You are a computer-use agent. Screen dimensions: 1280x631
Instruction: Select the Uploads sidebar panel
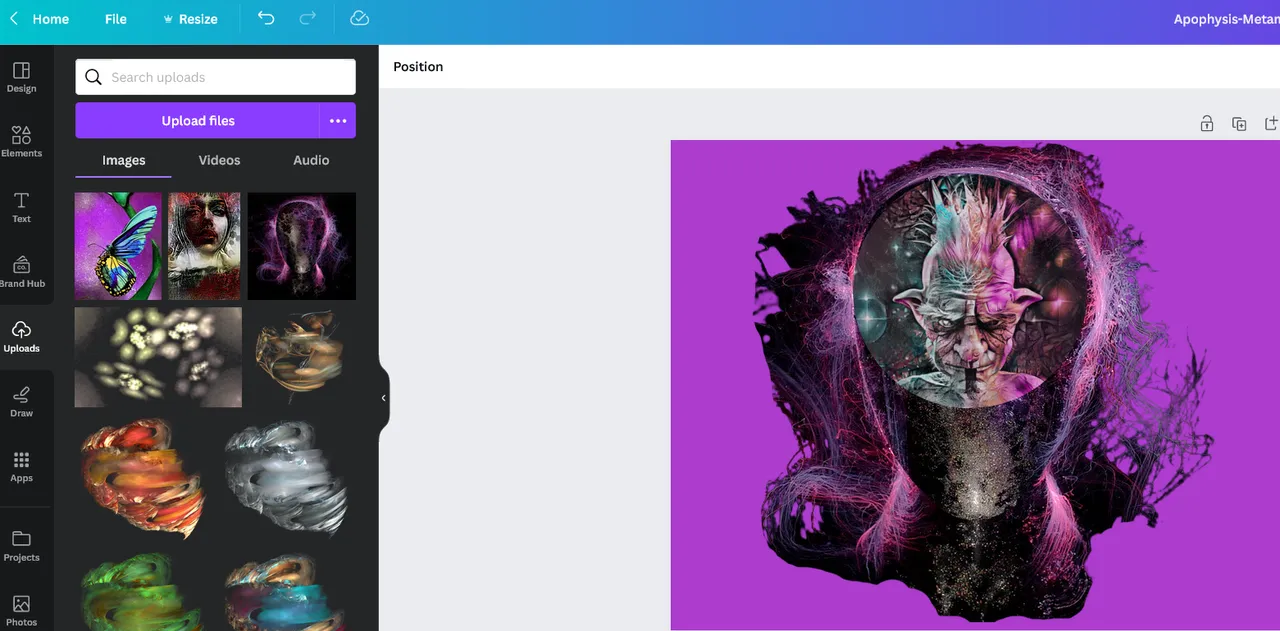coord(21,337)
